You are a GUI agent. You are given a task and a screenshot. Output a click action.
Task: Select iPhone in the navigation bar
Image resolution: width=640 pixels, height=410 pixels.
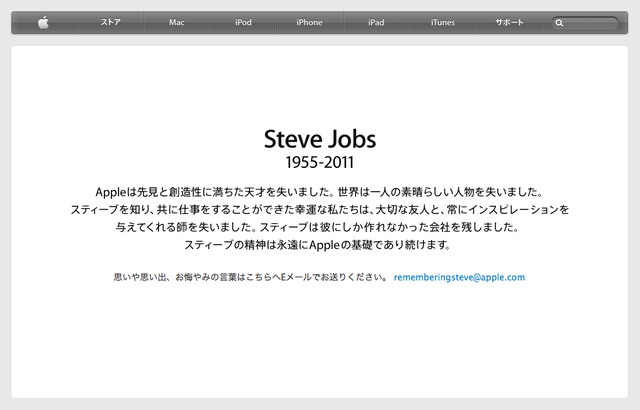[309, 22]
